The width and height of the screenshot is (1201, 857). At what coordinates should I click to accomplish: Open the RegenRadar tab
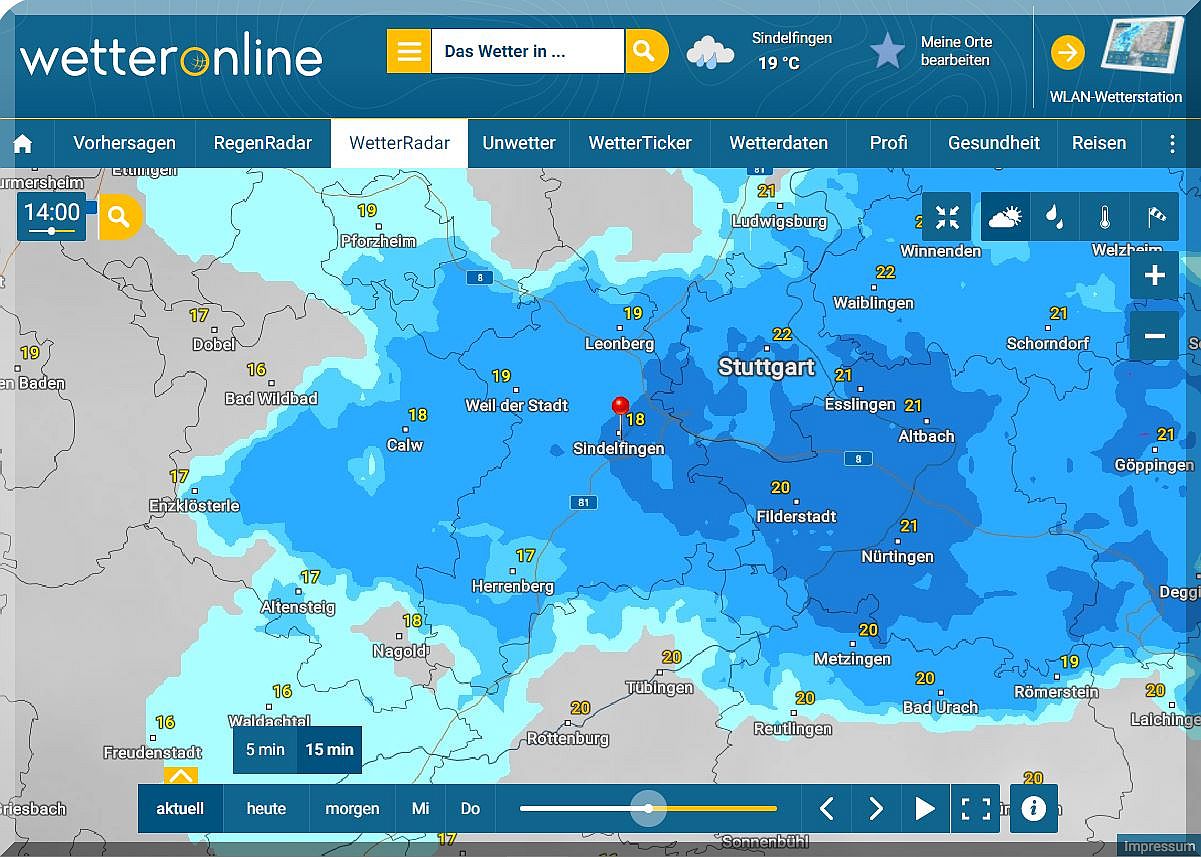[262, 144]
